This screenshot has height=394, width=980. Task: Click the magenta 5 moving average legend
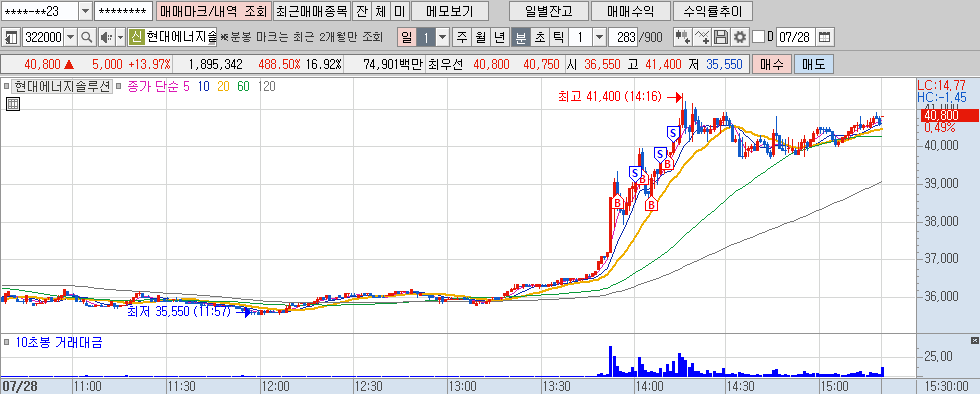[186, 86]
